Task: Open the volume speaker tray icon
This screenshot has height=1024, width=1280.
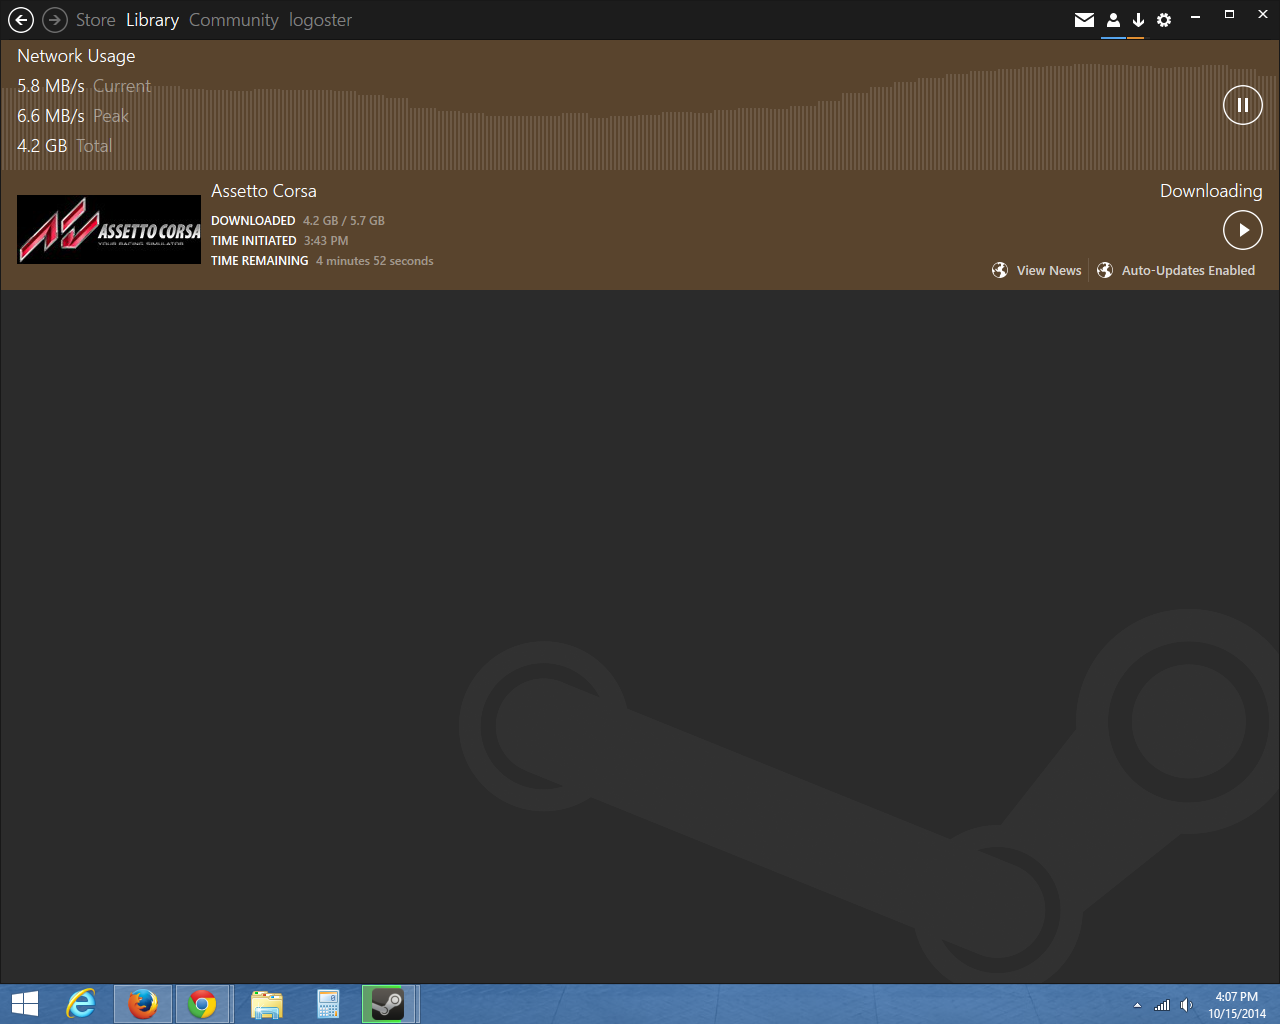Action: point(1186,1005)
